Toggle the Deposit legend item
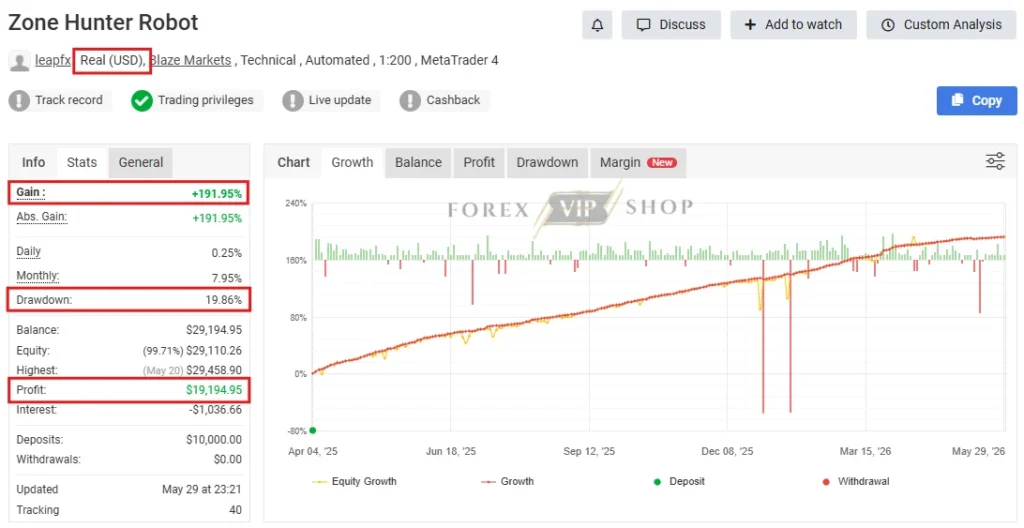Image resolution: width=1024 pixels, height=528 pixels. coord(679,482)
